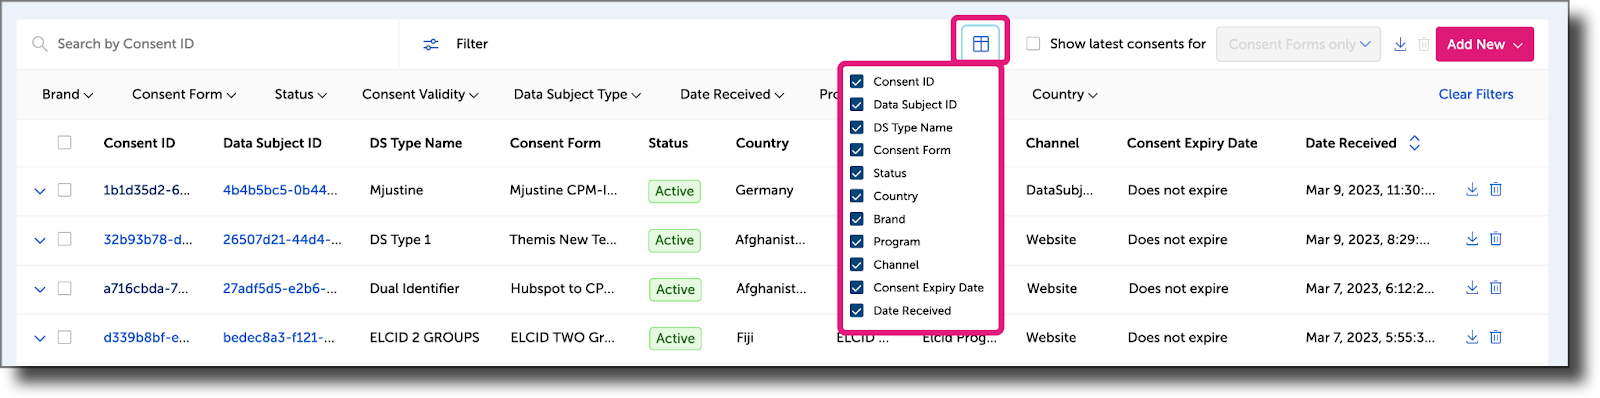Image resolution: width=1600 pixels, height=398 pixels.
Task: Click Clear Filters link
Action: [x=1476, y=94]
